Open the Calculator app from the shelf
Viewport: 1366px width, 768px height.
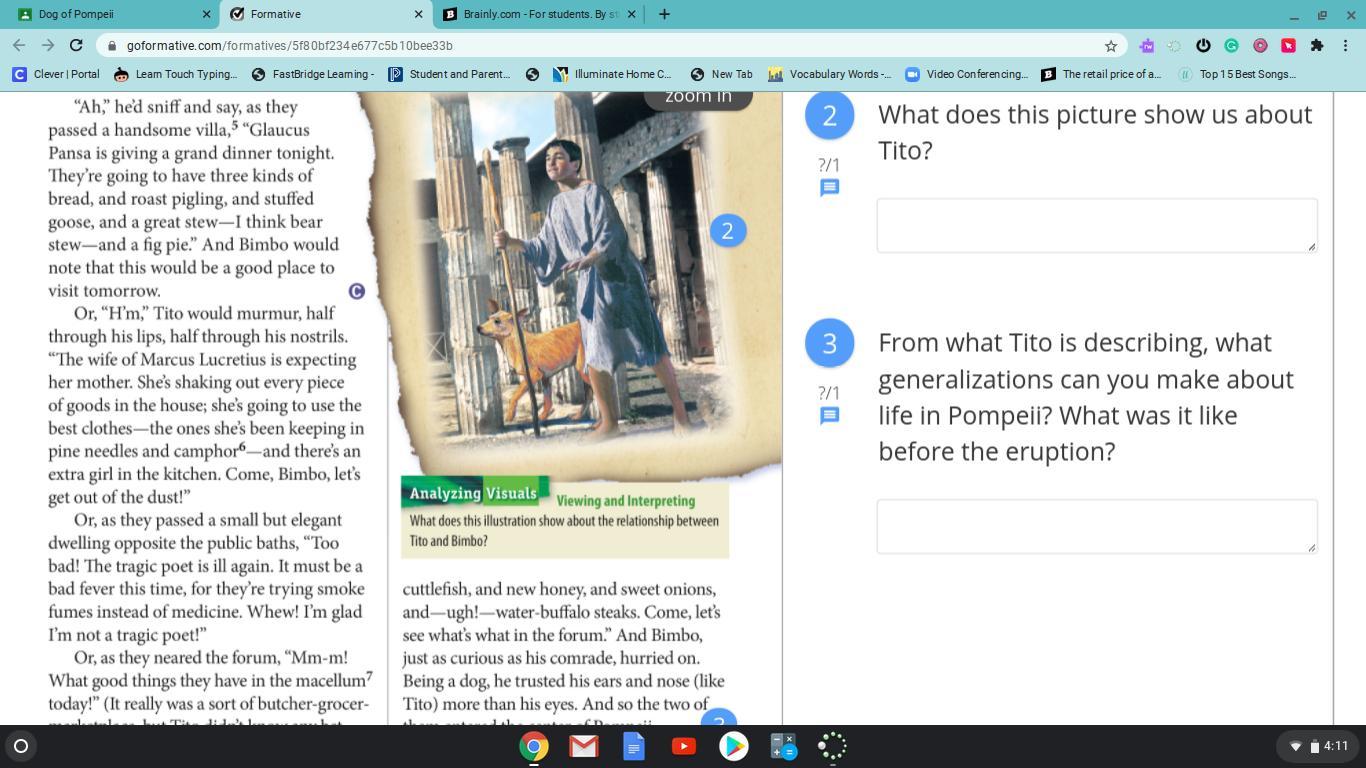click(783, 746)
